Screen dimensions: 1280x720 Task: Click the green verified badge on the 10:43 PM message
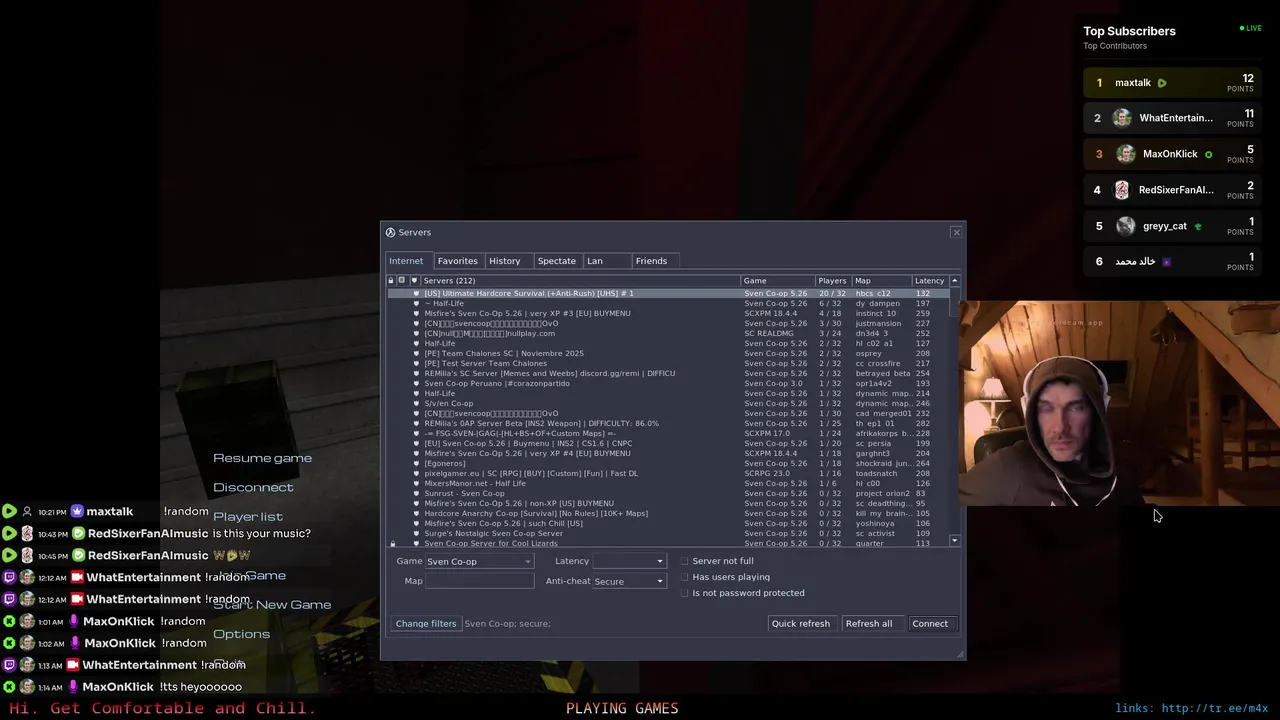(x=78, y=533)
